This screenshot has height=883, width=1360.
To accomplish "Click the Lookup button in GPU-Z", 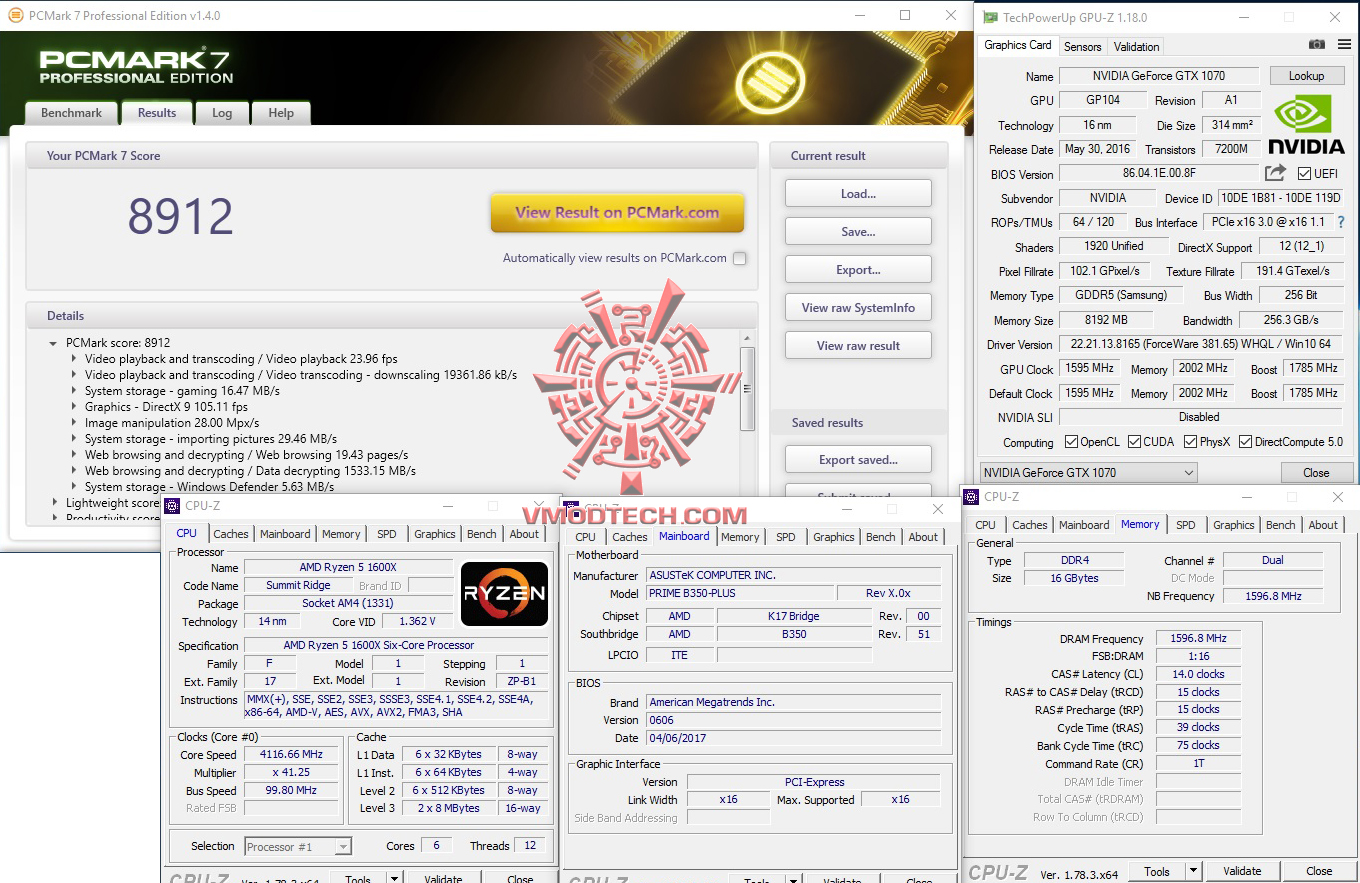I will (x=1307, y=75).
